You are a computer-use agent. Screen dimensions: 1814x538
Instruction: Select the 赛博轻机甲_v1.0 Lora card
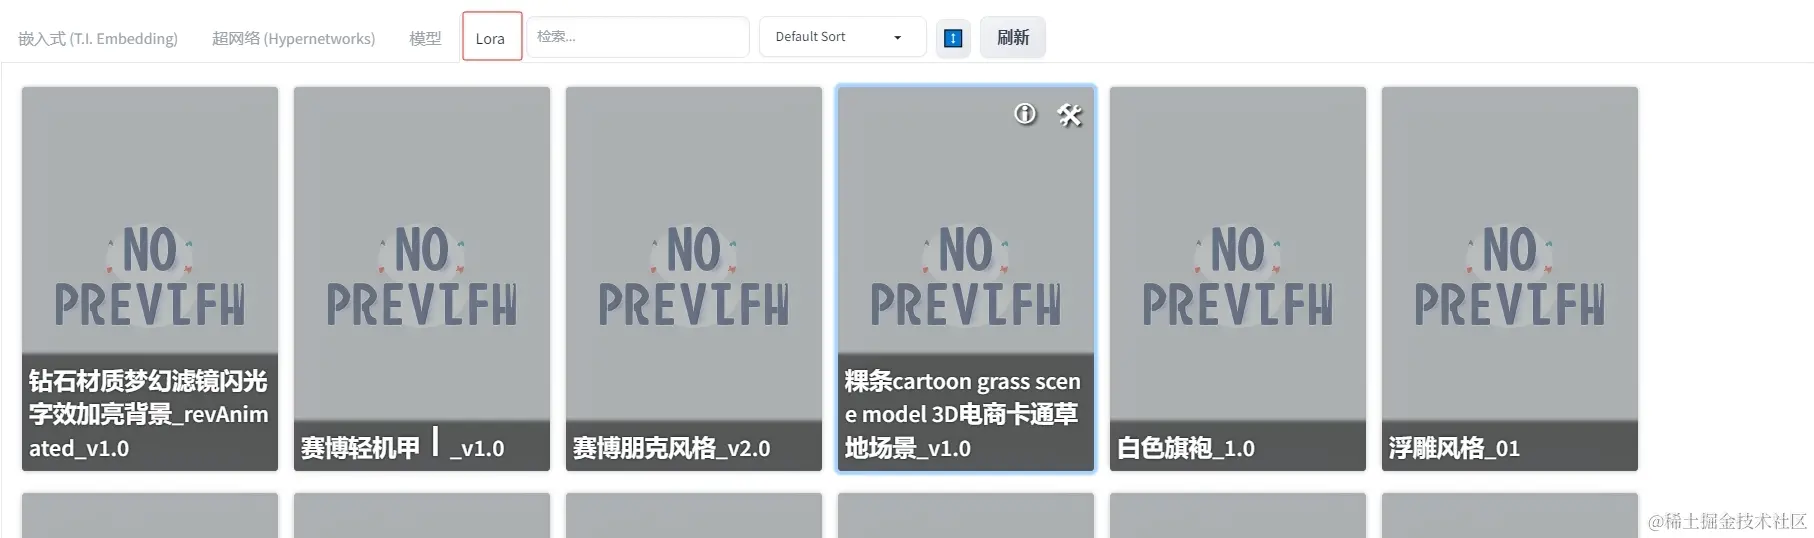(x=422, y=278)
